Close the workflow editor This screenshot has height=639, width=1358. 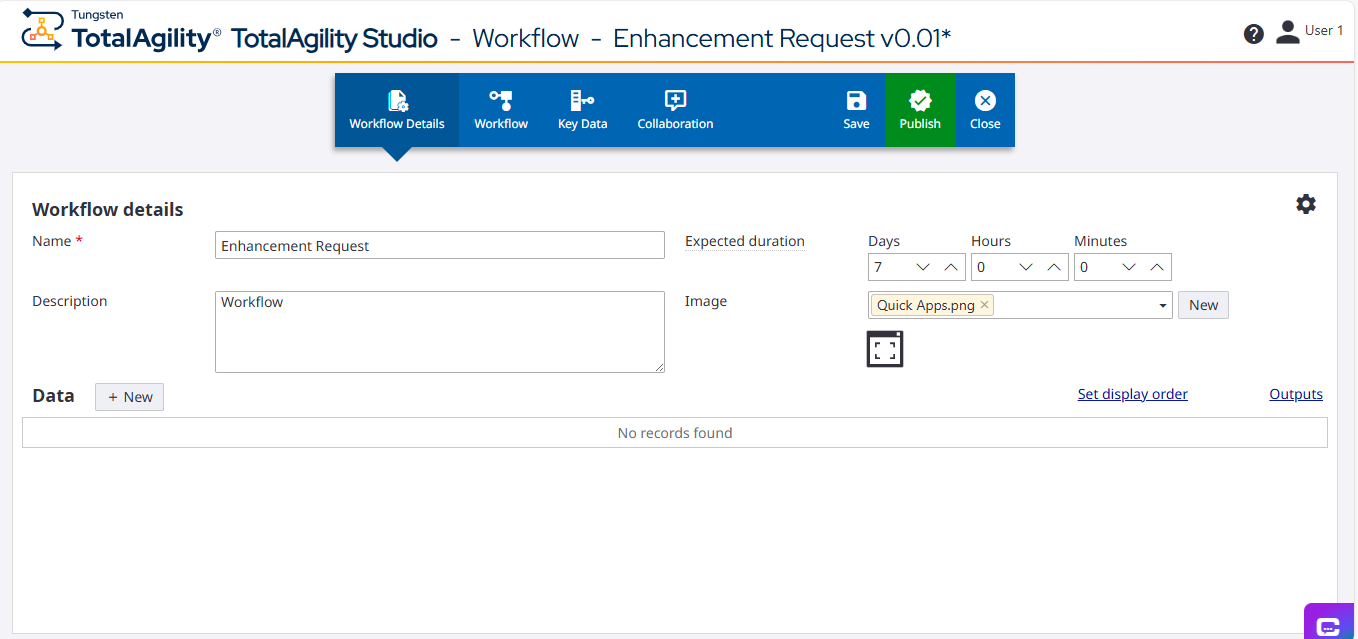(x=985, y=110)
